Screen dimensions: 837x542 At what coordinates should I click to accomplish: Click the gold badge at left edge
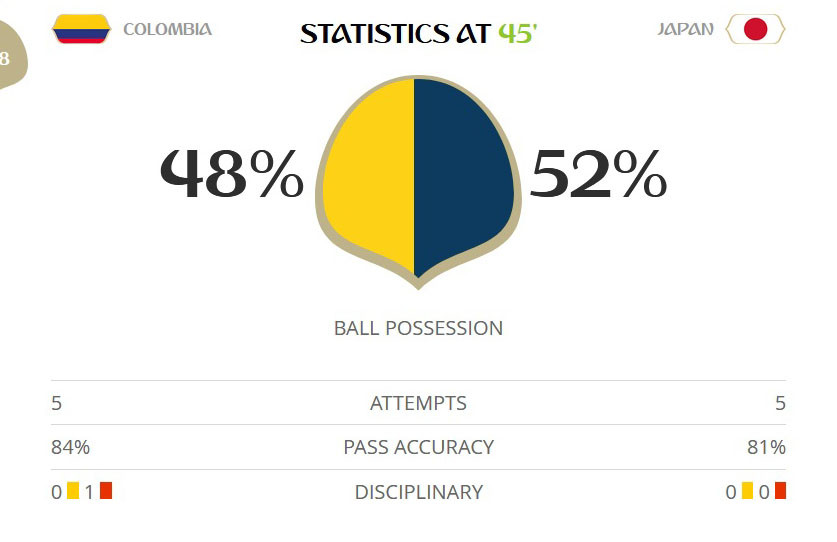(10, 60)
